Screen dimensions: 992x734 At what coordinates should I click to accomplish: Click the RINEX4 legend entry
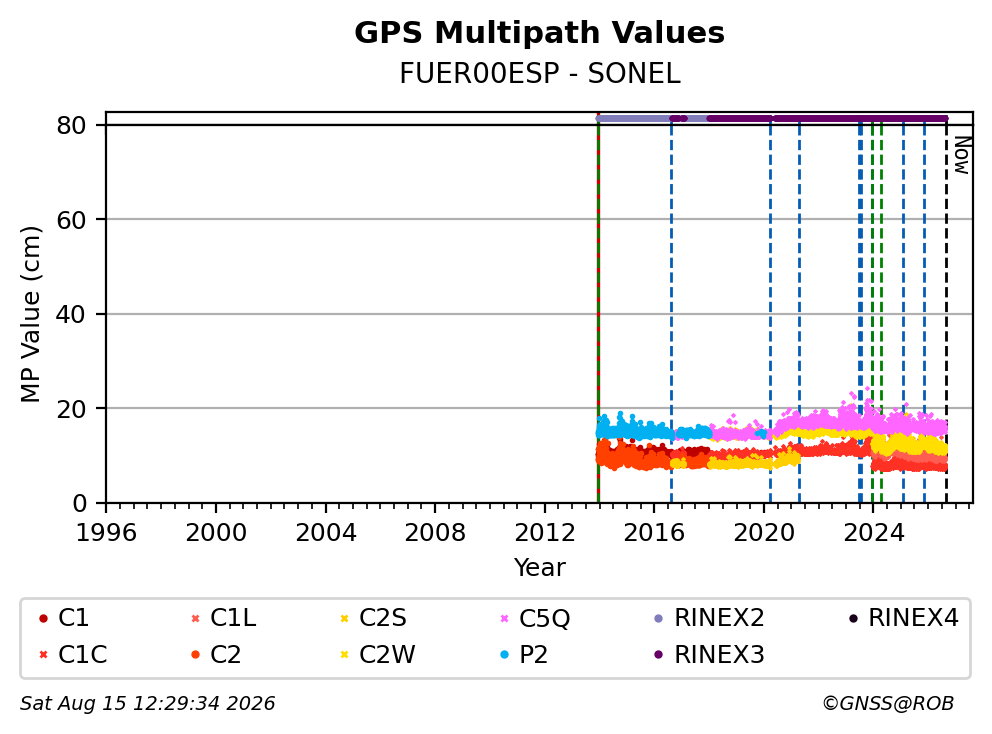[x=903, y=618]
